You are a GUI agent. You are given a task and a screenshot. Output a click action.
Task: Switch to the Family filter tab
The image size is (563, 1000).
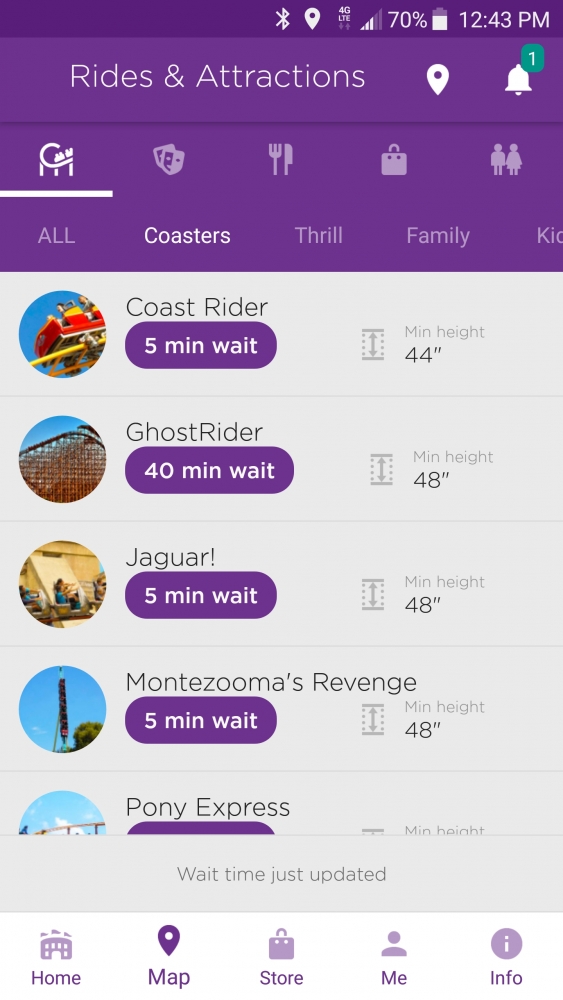(x=438, y=235)
